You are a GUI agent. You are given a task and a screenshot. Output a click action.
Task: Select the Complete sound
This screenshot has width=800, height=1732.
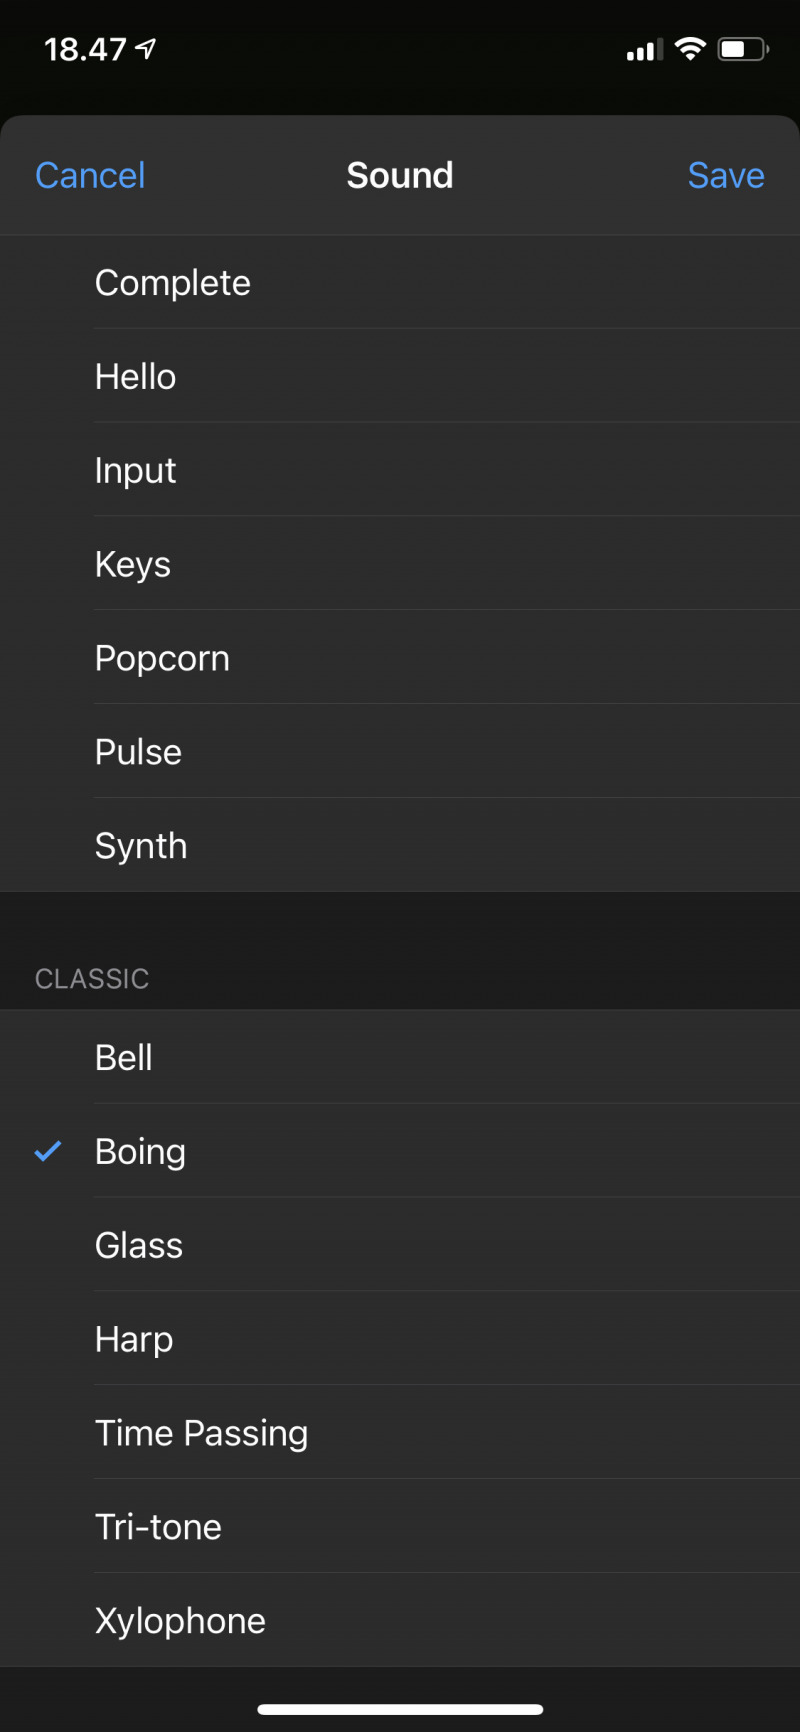tap(173, 283)
